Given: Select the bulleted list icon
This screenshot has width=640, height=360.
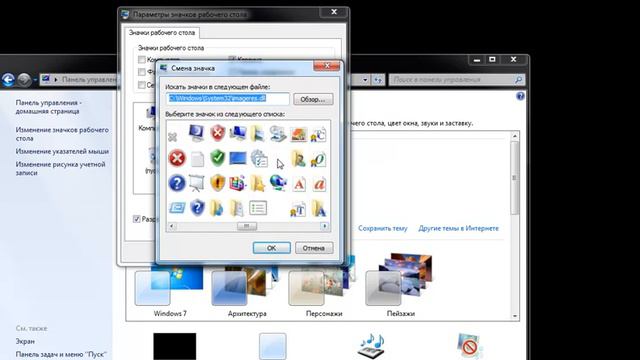Looking at the screenshot, I should pos(258,208).
